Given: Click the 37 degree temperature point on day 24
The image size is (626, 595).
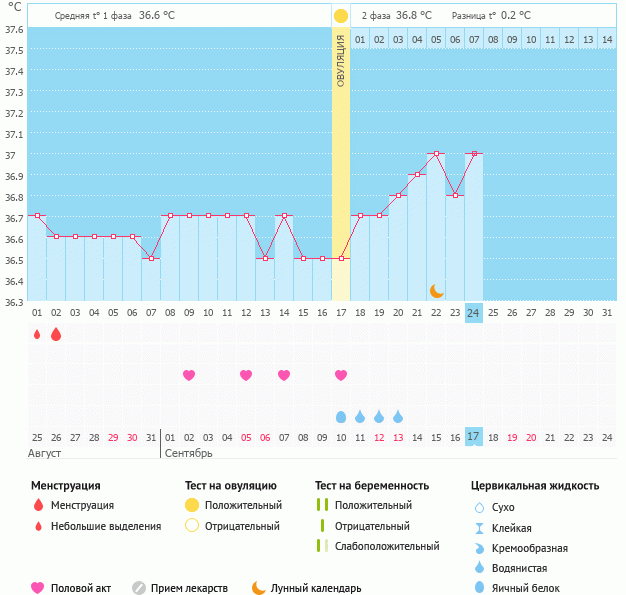Looking at the screenshot, I should click(474, 154).
